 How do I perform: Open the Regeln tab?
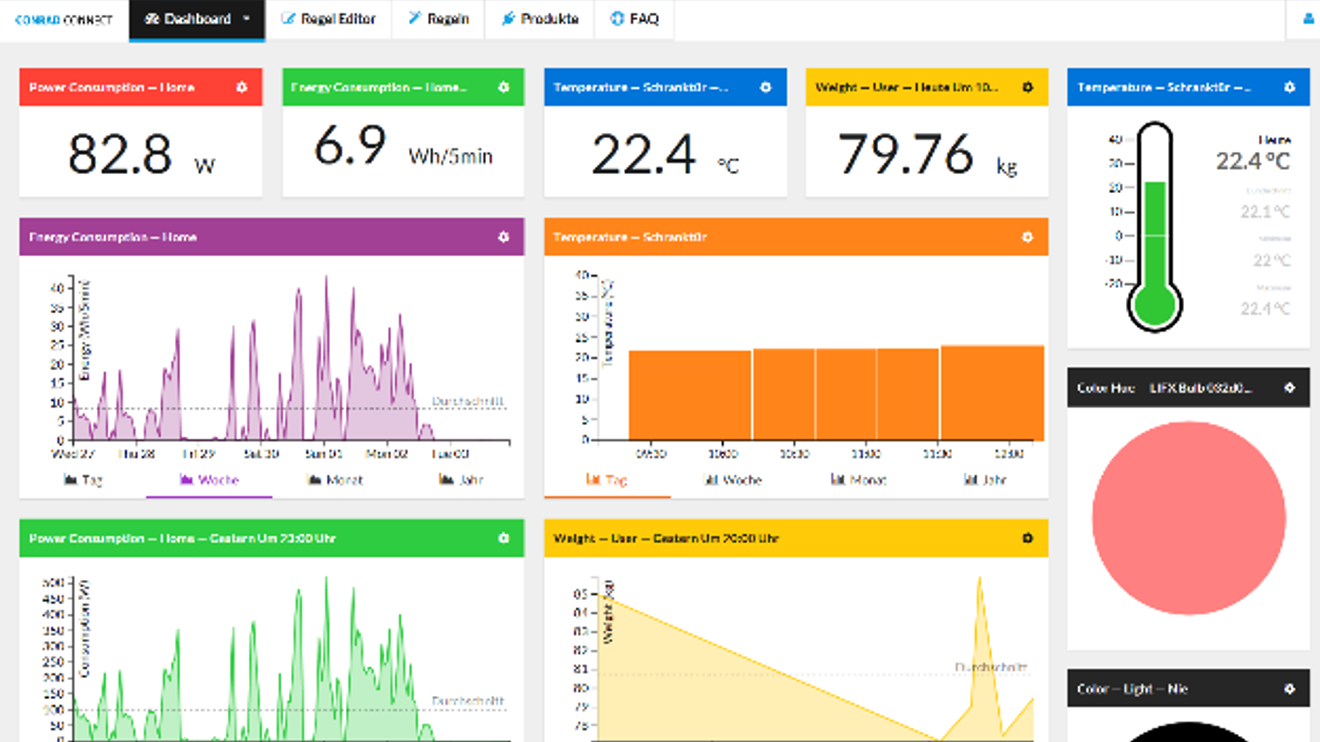(x=438, y=19)
